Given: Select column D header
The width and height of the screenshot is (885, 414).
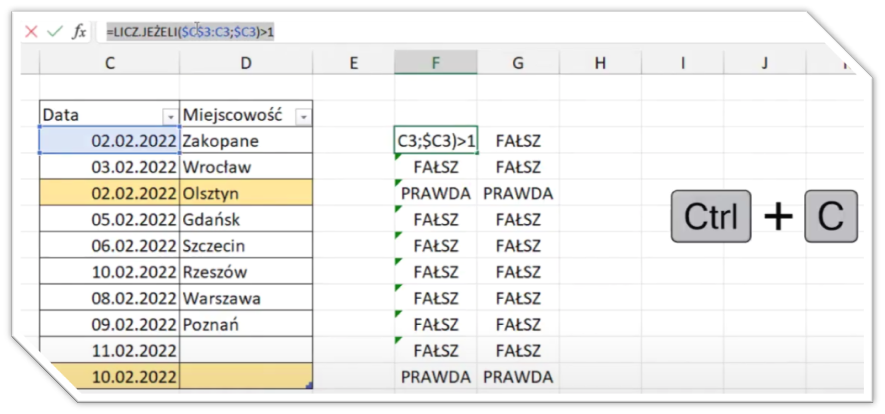Looking at the screenshot, I should (x=246, y=63).
